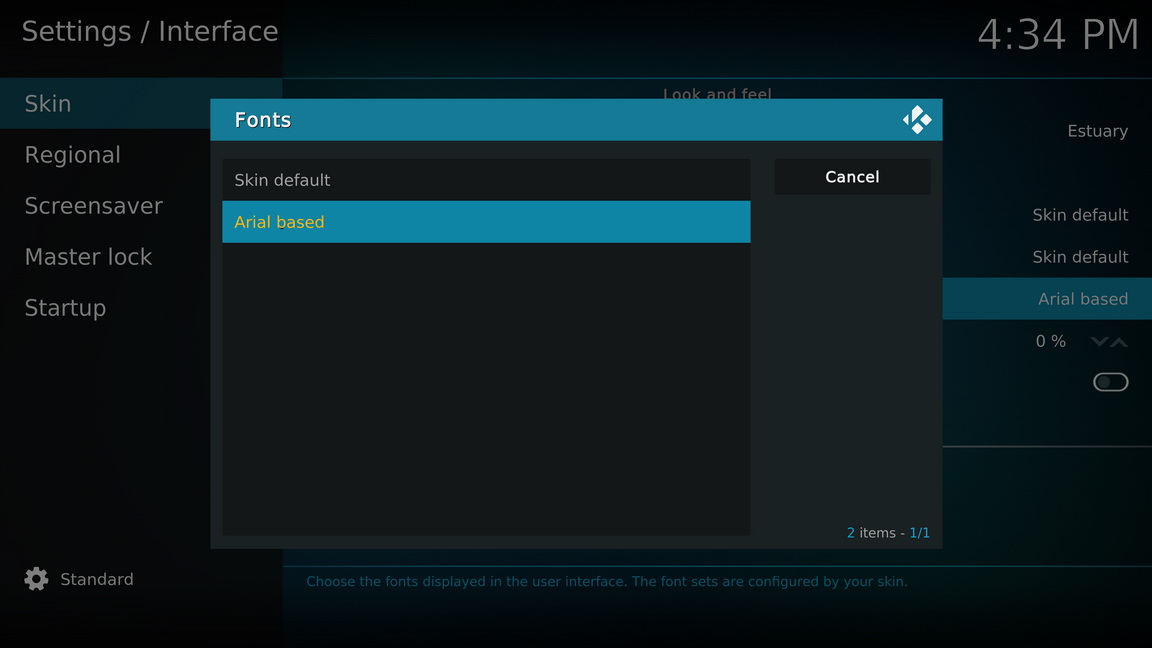The image size is (1152, 648).
Task: Click the settings level gear icon
Action: tap(36, 579)
